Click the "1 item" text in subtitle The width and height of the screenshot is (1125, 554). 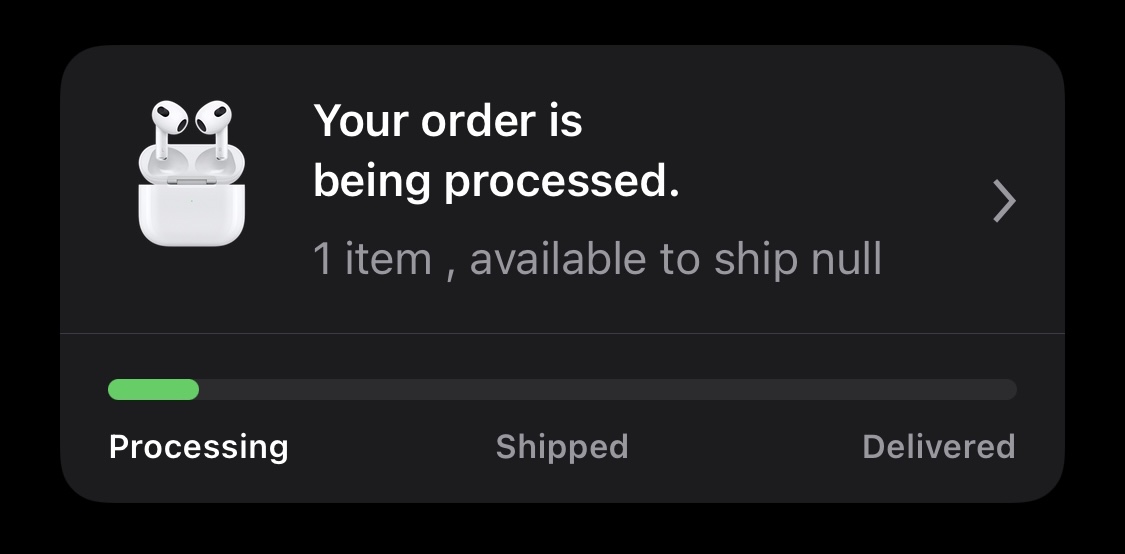pyautogui.click(x=372, y=259)
